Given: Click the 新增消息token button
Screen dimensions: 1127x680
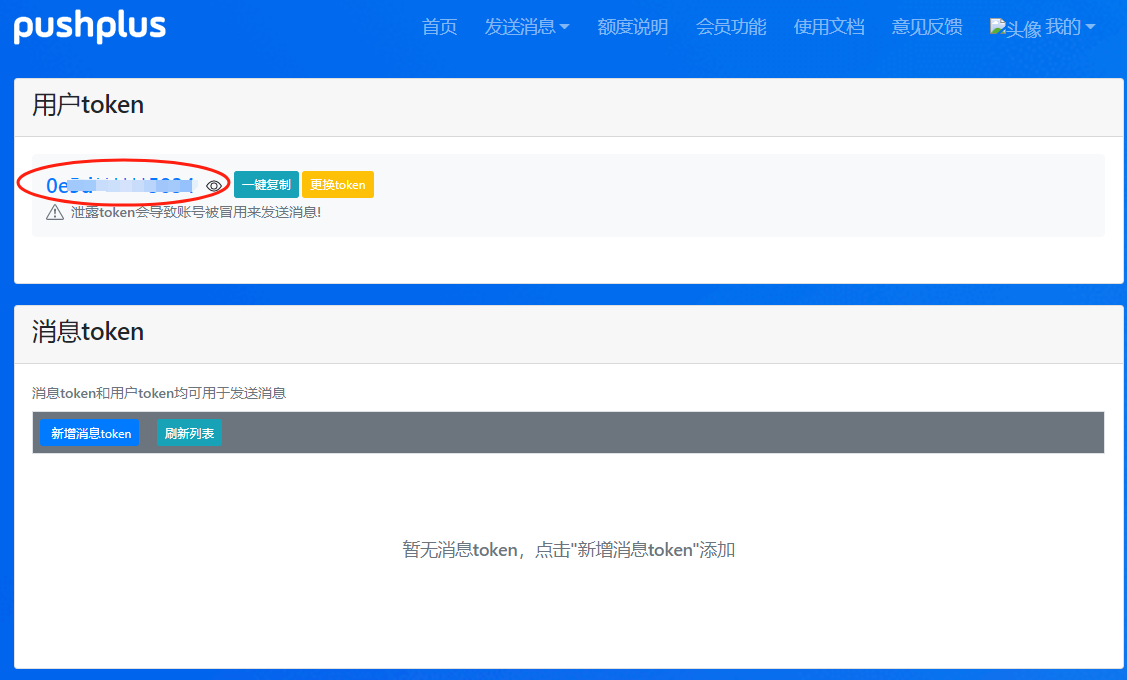Looking at the screenshot, I should [x=90, y=433].
